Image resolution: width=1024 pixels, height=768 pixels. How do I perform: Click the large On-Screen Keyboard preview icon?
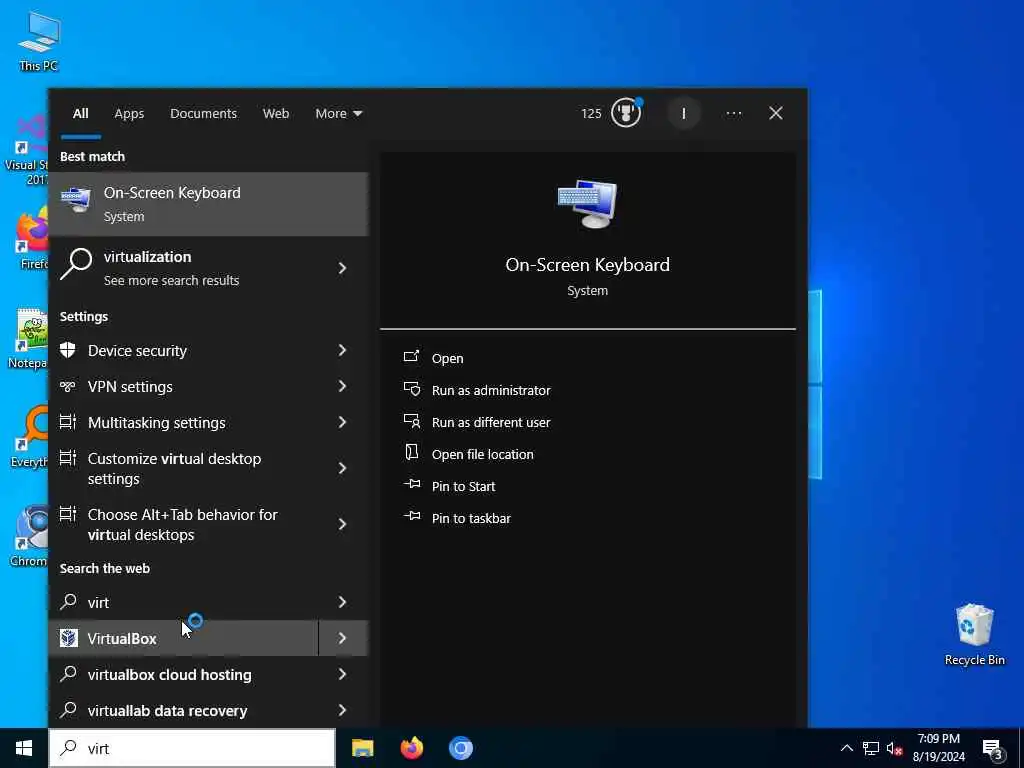(x=587, y=204)
